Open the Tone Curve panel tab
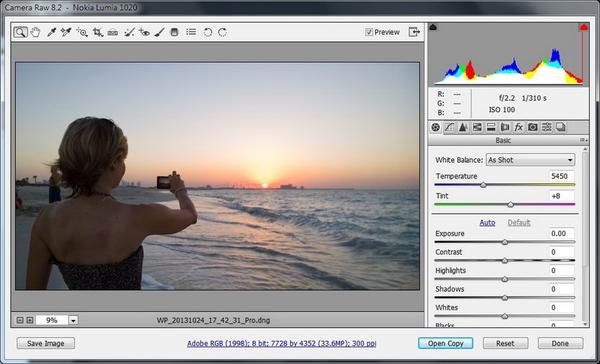The image size is (600, 364). pyautogui.click(x=449, y=127)
